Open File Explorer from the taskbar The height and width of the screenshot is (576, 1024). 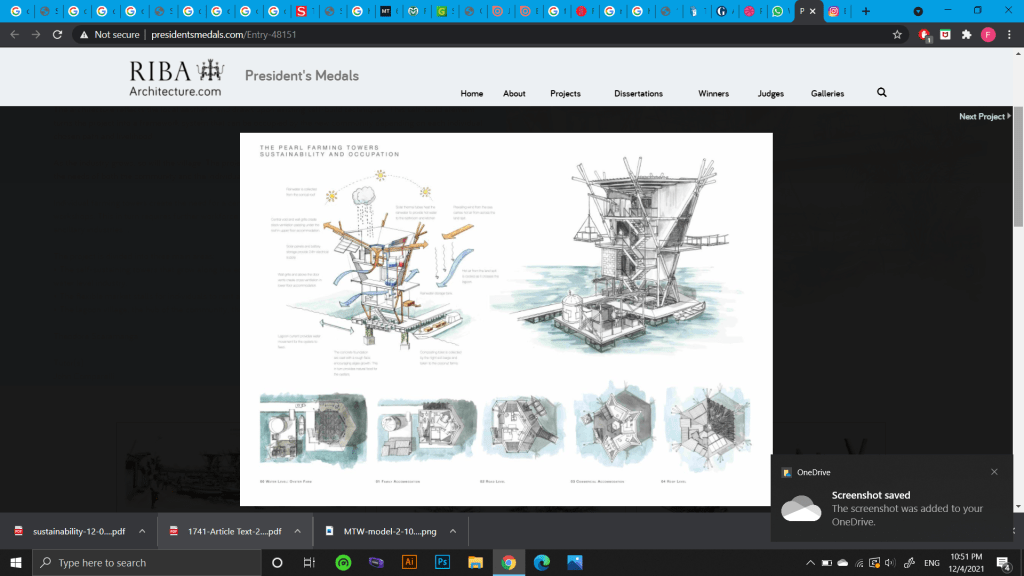pos(475,562)
